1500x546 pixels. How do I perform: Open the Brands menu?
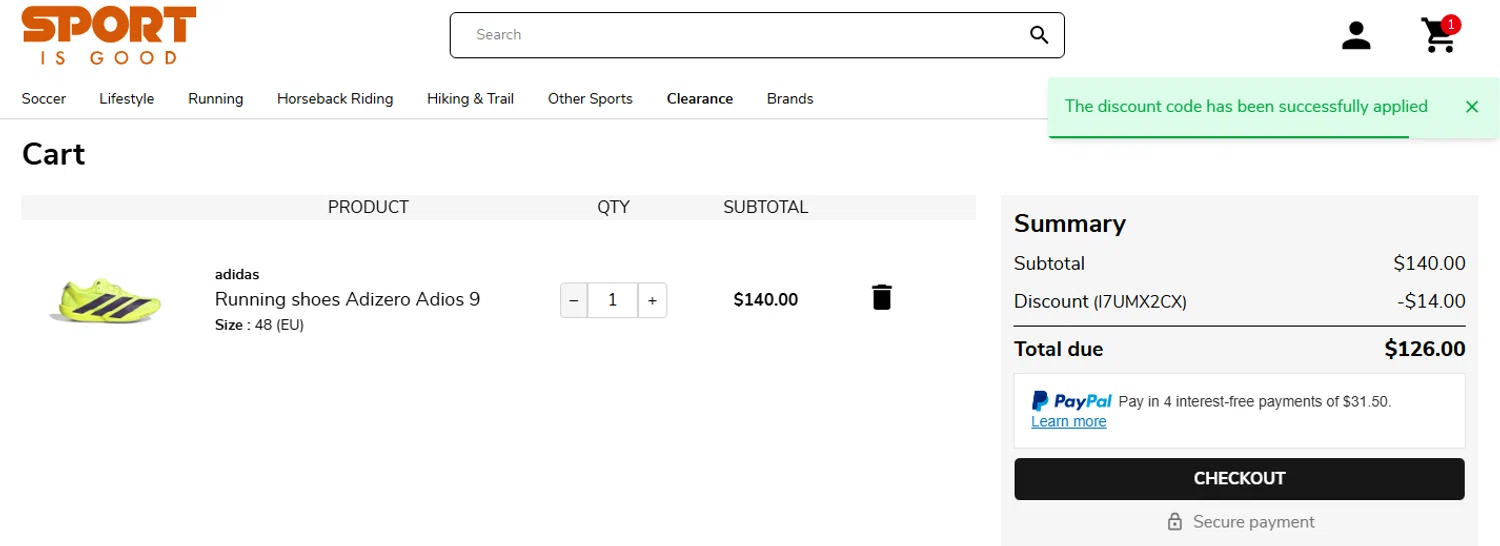coord(790,99)
